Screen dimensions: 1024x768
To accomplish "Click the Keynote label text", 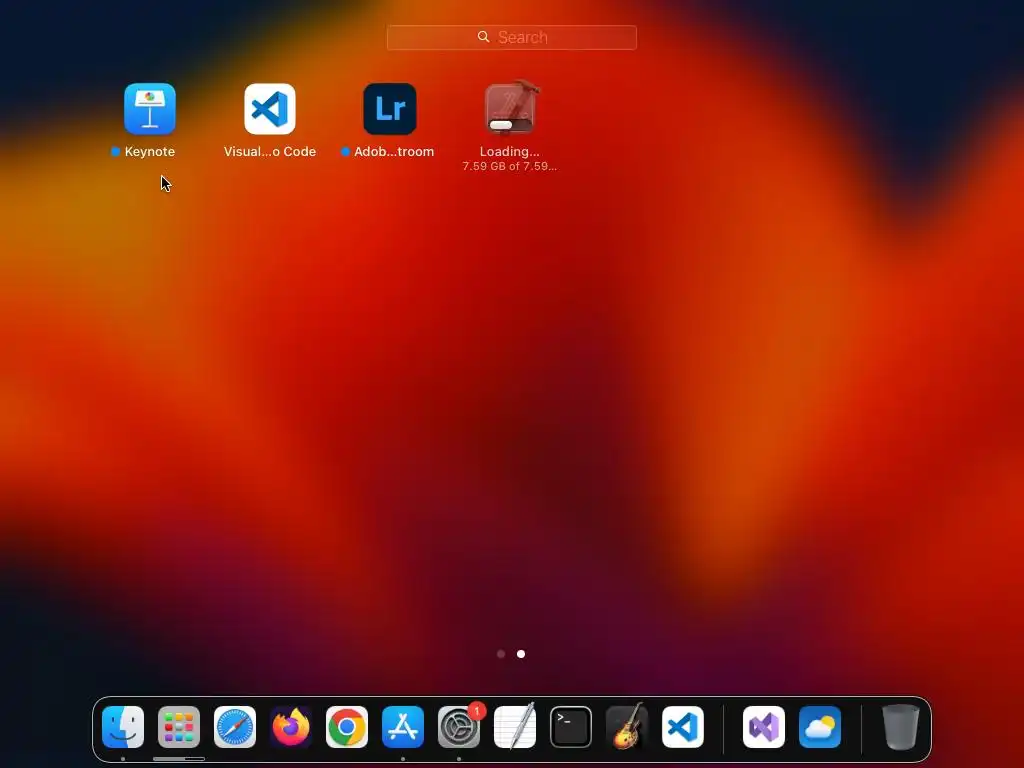I will point(150,152).
